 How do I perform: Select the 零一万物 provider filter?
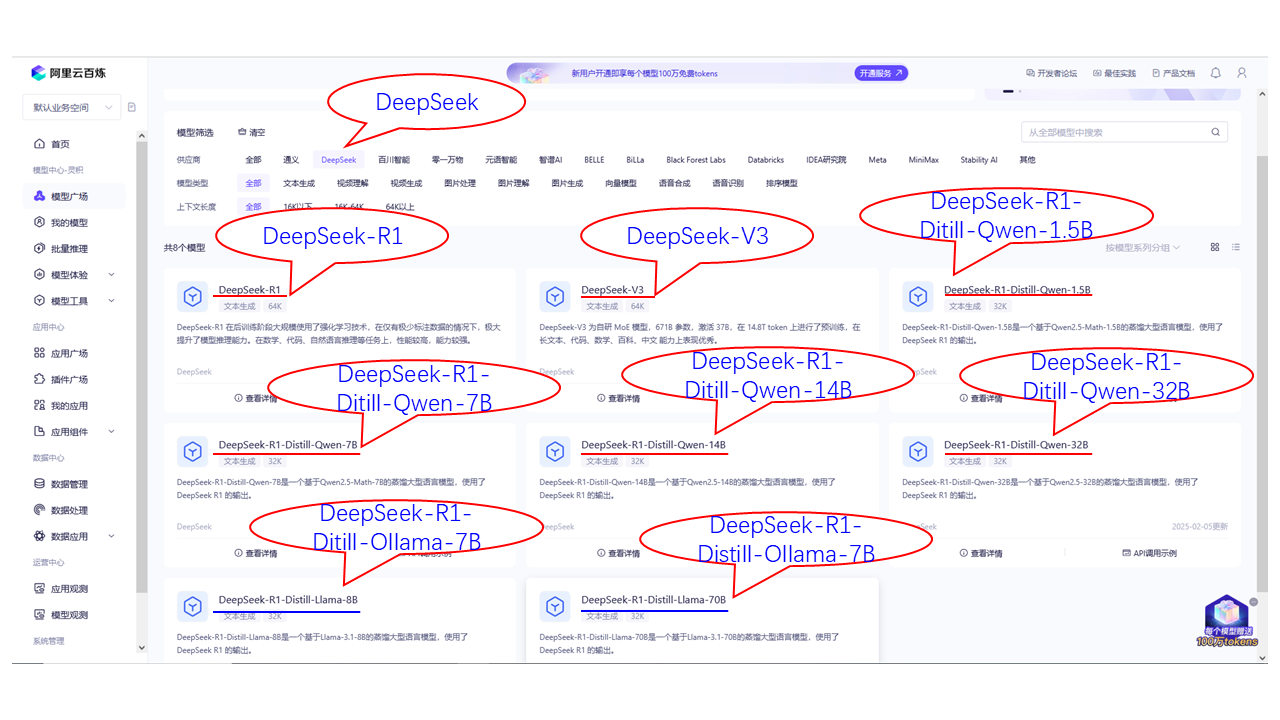(448, 160)
